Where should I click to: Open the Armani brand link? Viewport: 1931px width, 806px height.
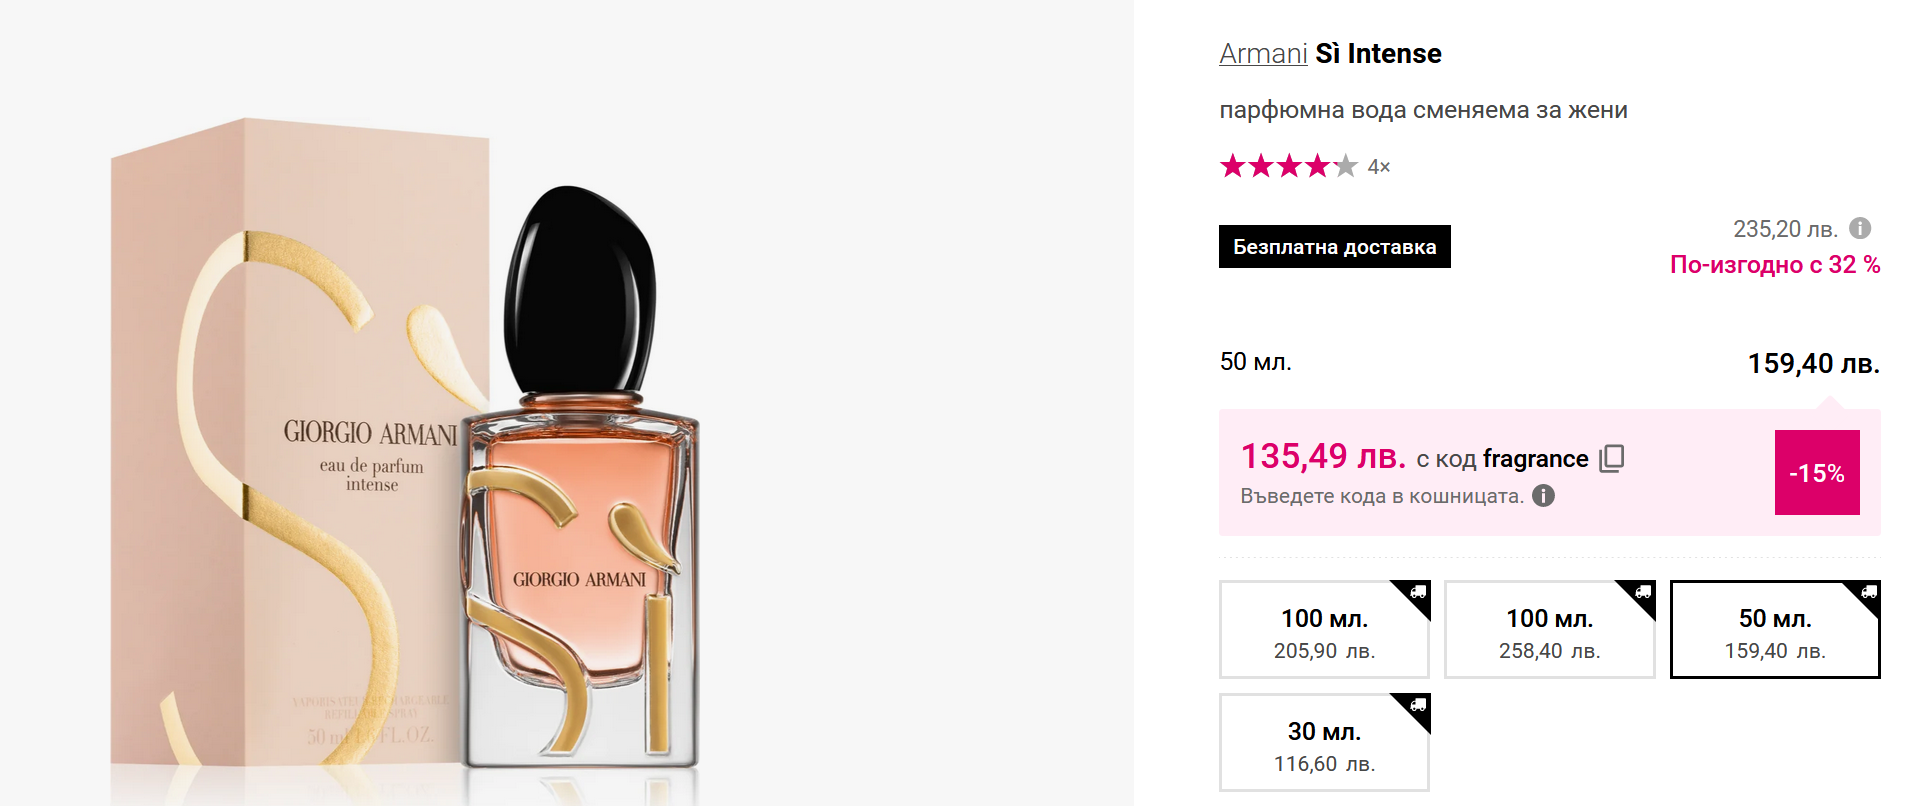(1263, 54)
